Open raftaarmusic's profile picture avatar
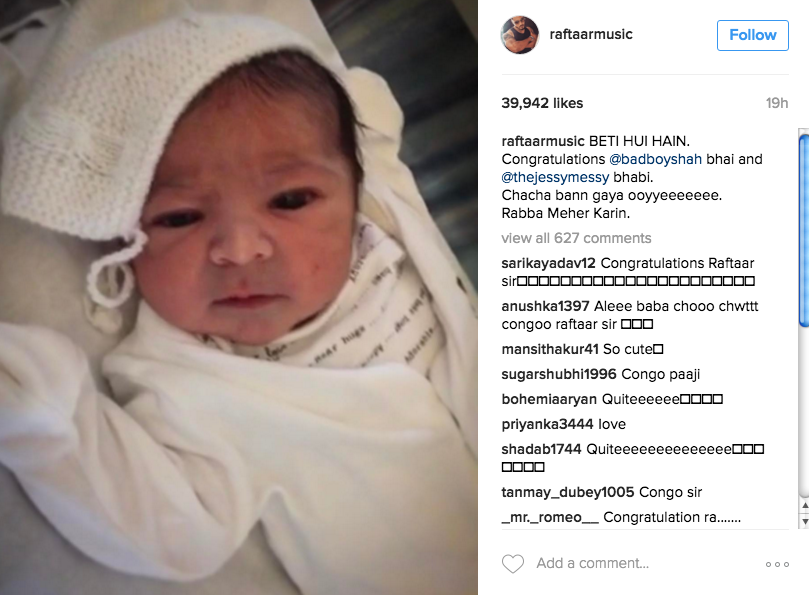This screenshot has height=595, width=809. pyautogui.click(x=520, y=35)
